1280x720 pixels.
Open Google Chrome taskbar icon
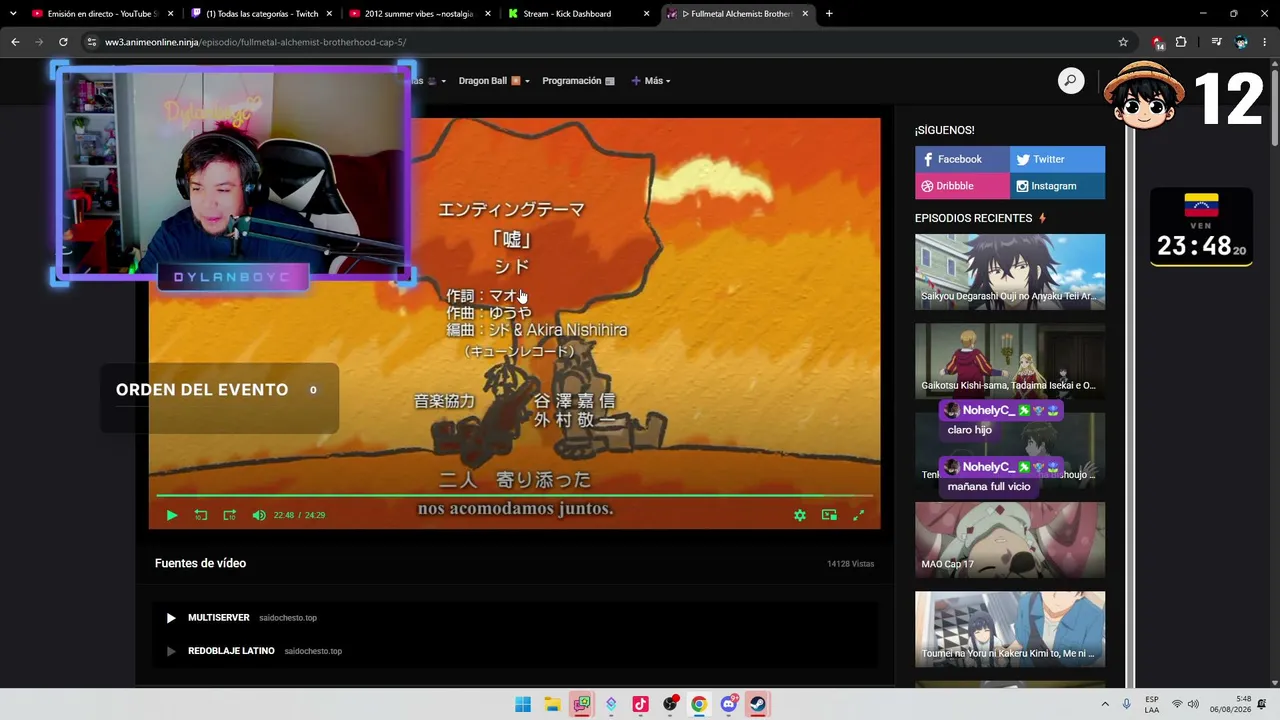(699, 705)
